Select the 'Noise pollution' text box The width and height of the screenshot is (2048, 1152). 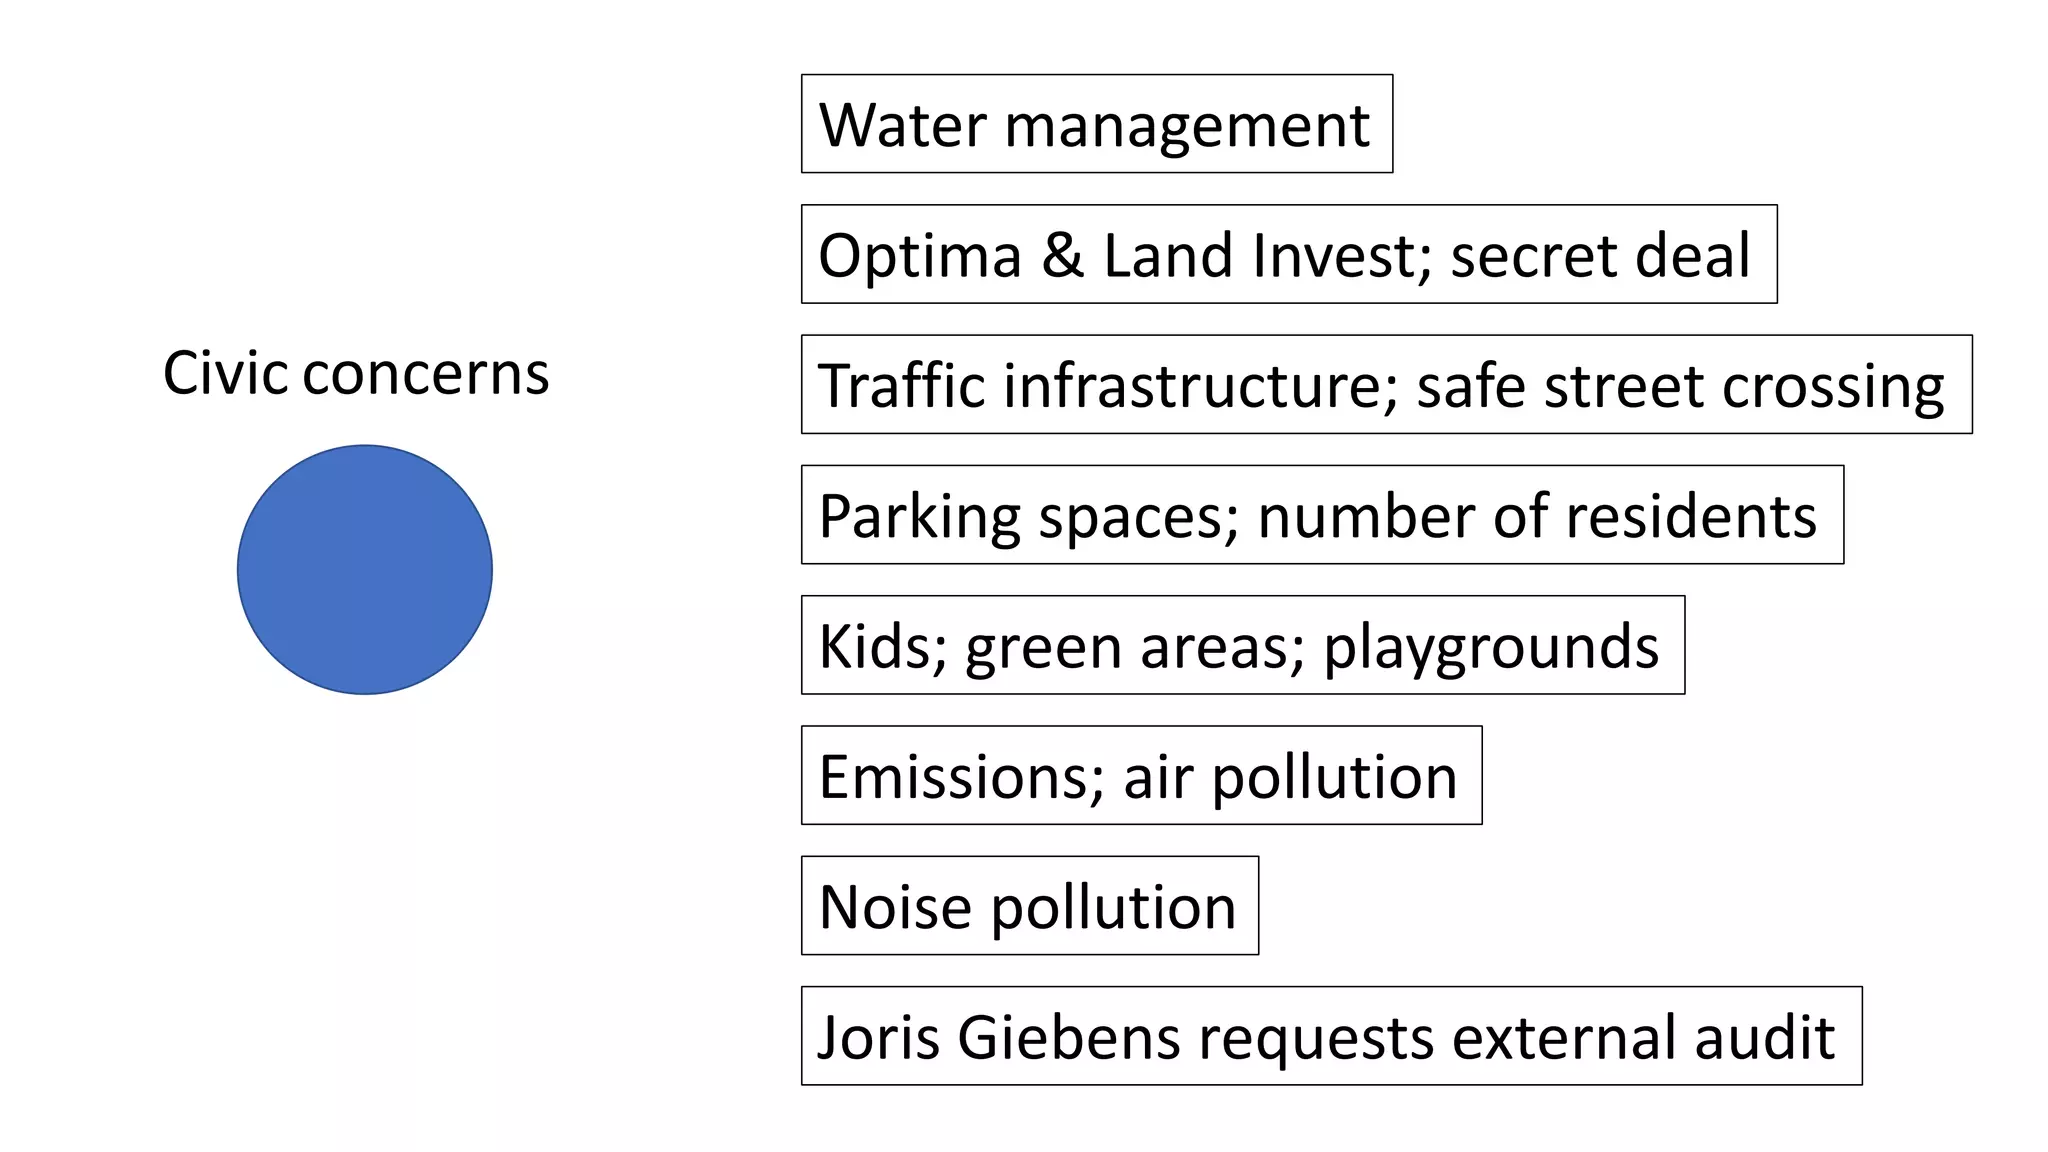point(1029,906)
